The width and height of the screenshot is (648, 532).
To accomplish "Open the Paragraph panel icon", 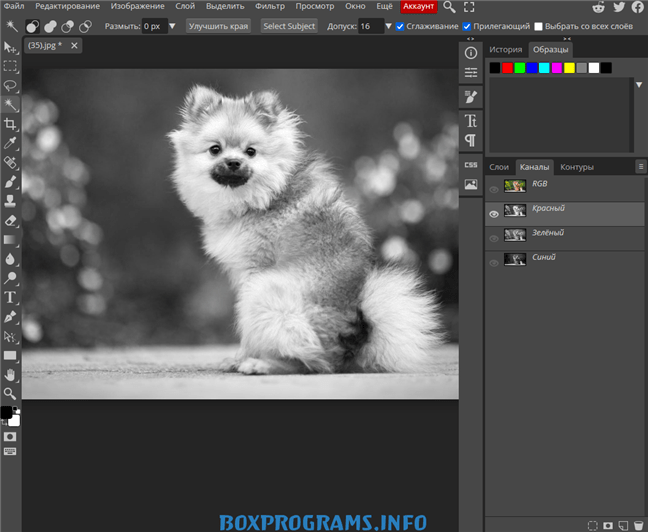I will pos(471,141).
